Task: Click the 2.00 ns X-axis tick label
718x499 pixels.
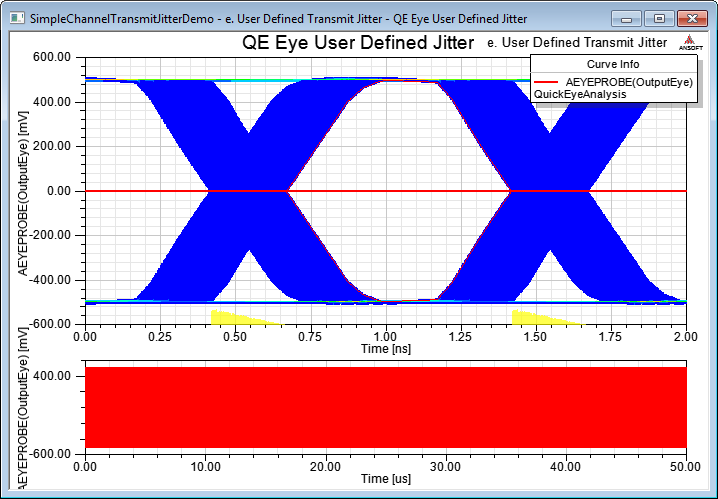Action: [x=685, y=337]
